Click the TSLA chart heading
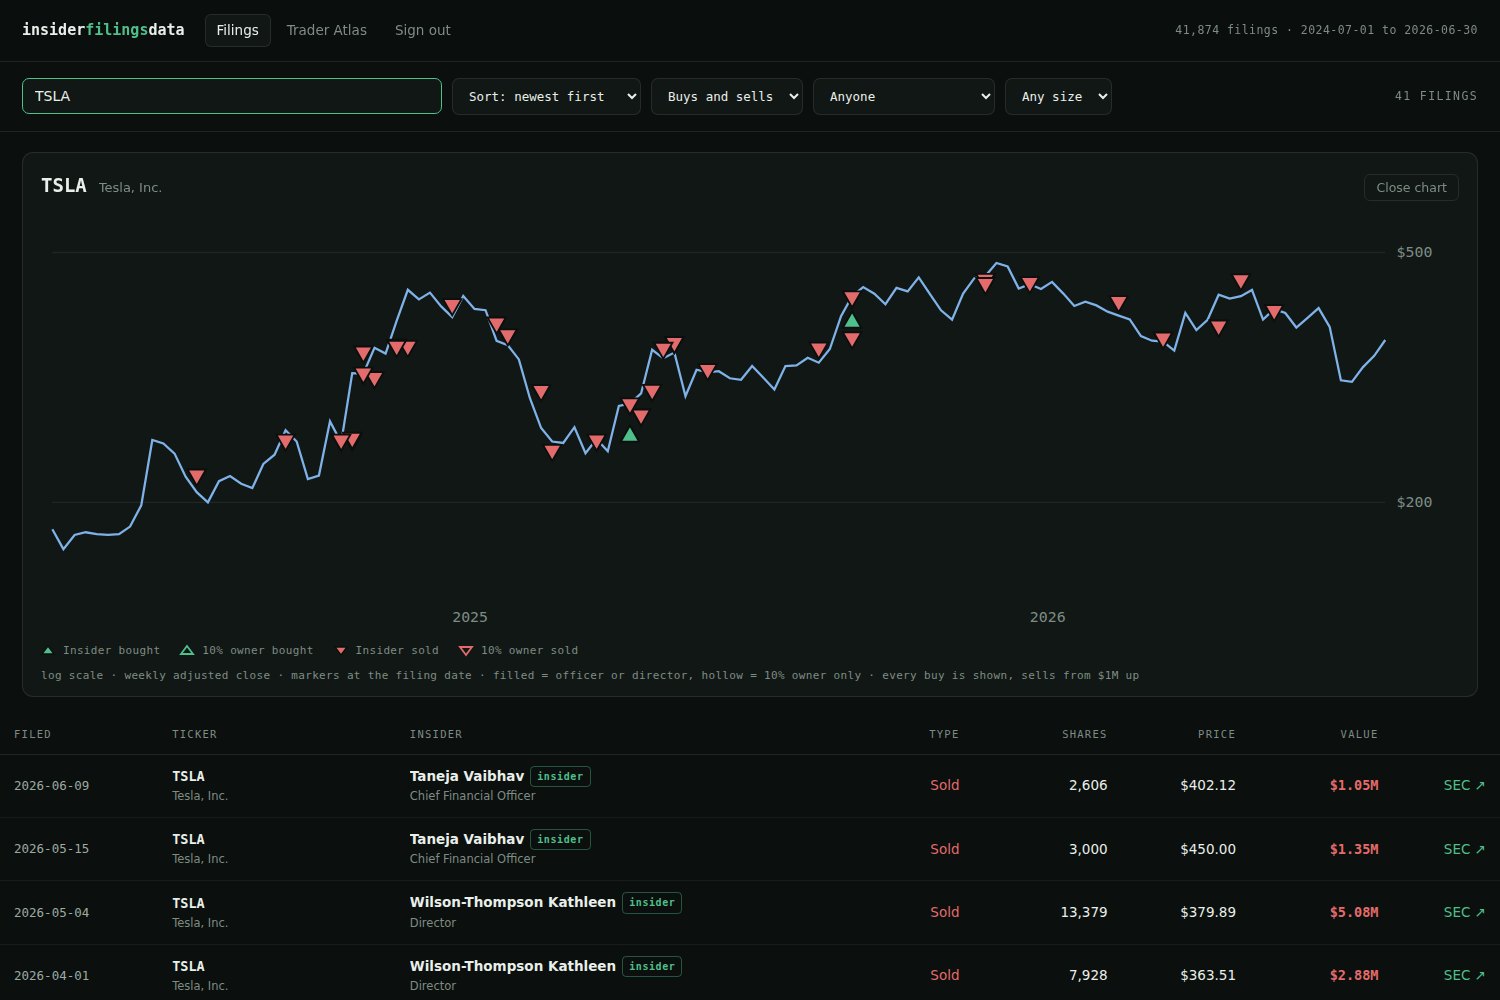The height and width of the screenshot is (1000, 1500). [64, 186]
